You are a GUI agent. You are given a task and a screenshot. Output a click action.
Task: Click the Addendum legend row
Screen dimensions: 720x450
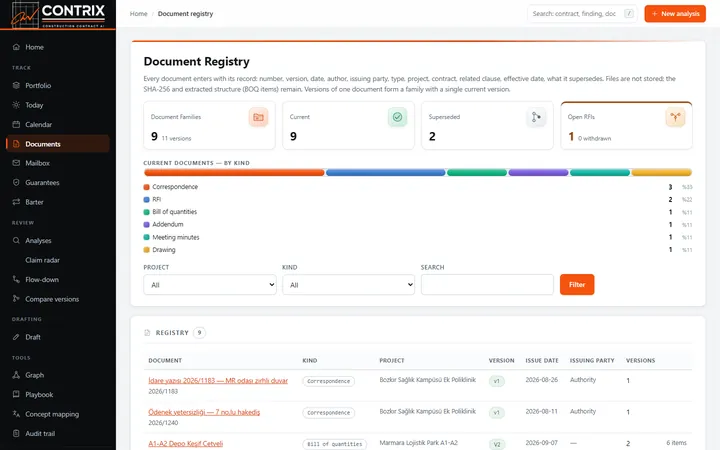[x=417, y=225]
